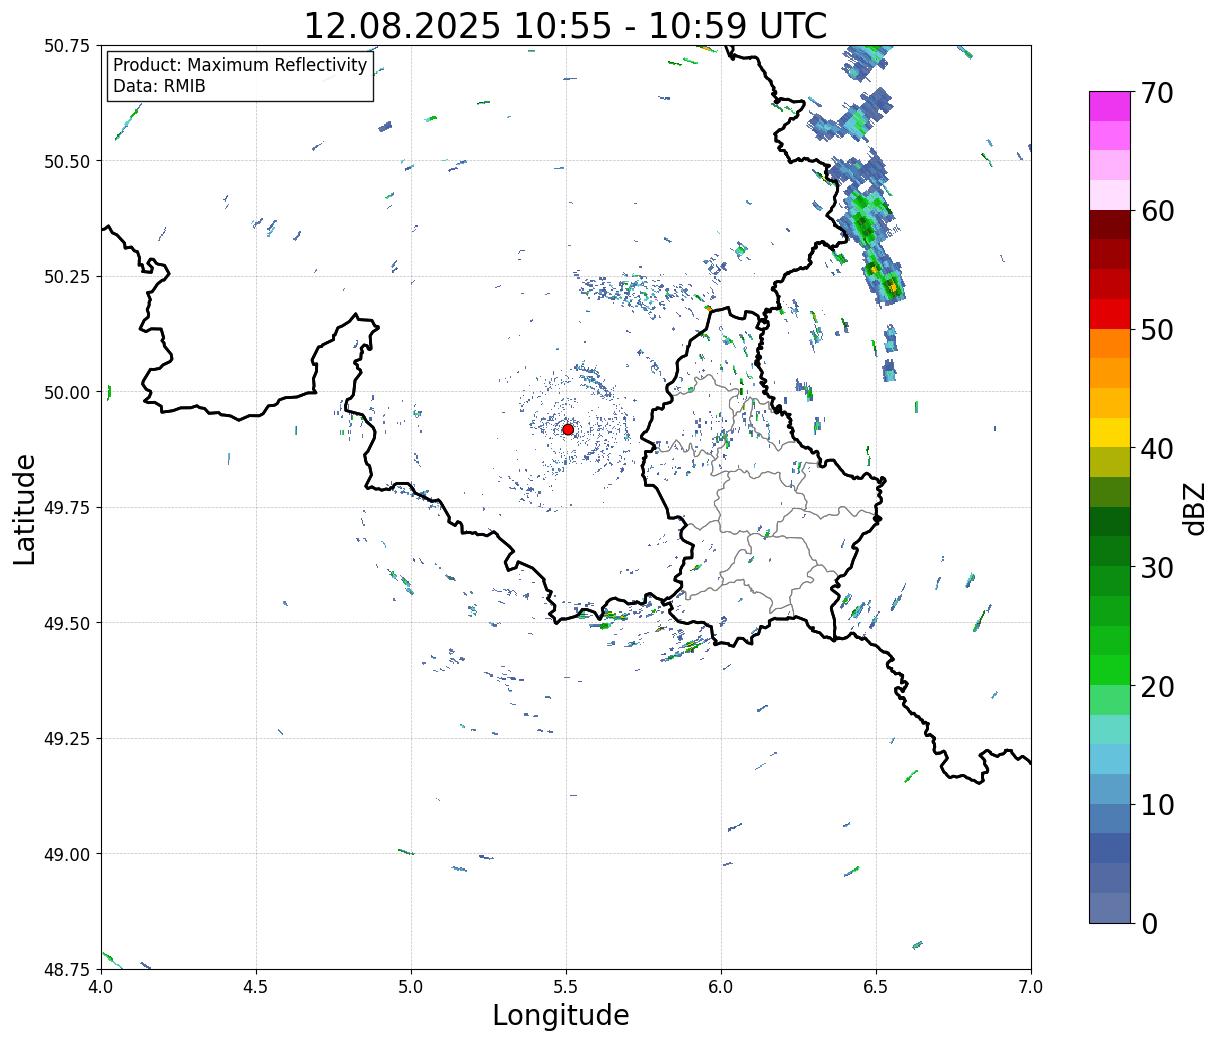Viewport: 1219px width, 1040px height.
Task: Click the colorbar tick label '60'
Action: pyautogui.click(x=1156, y=211)
